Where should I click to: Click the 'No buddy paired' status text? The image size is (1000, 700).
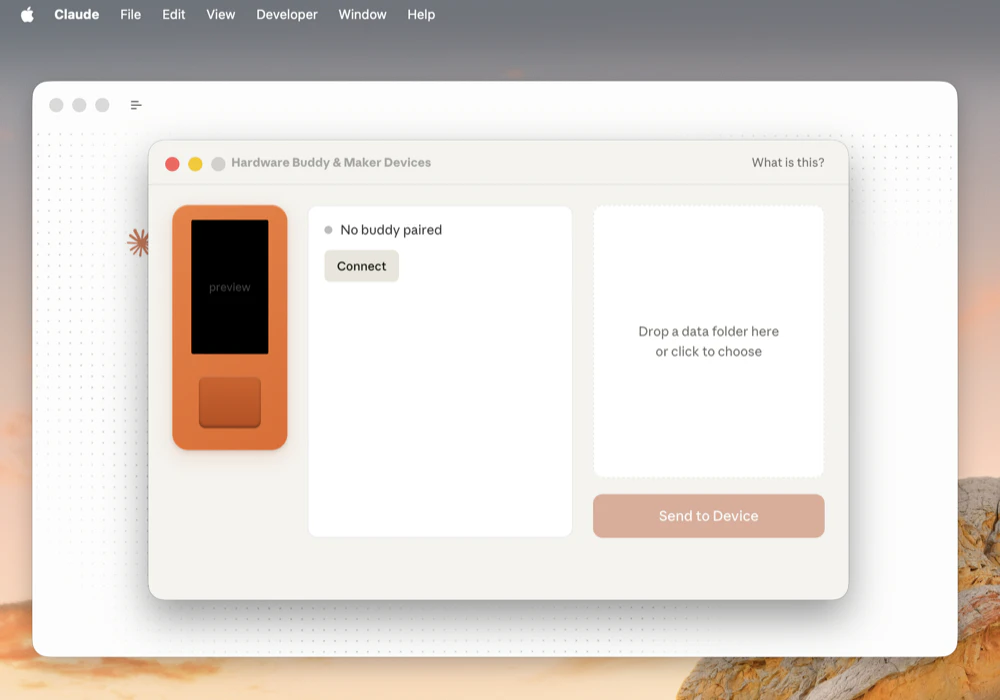390,230
